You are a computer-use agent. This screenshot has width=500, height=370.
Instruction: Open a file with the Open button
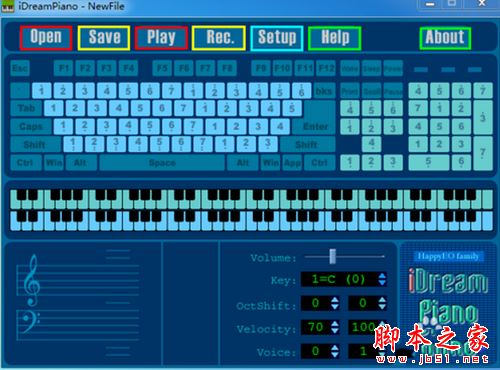tap(46, 38)
